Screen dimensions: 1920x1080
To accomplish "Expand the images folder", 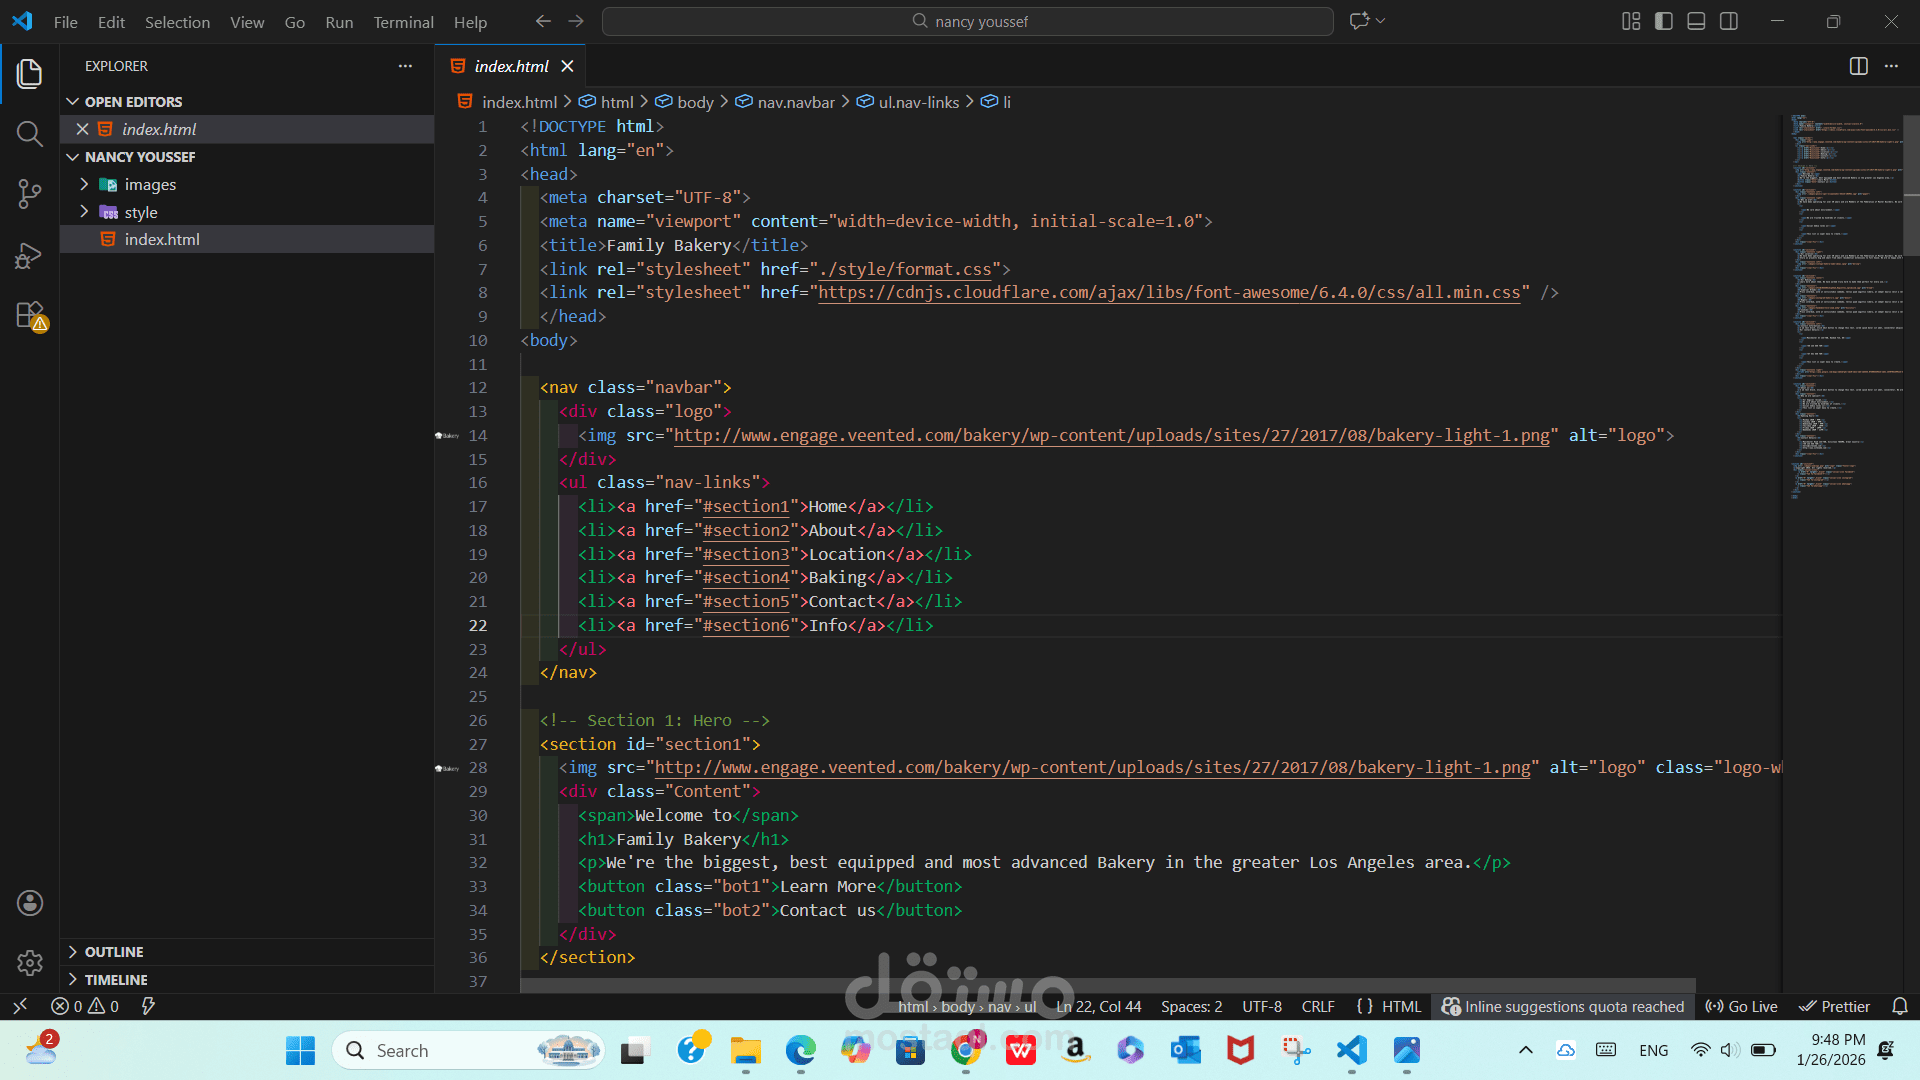I will tap(150, 185).
